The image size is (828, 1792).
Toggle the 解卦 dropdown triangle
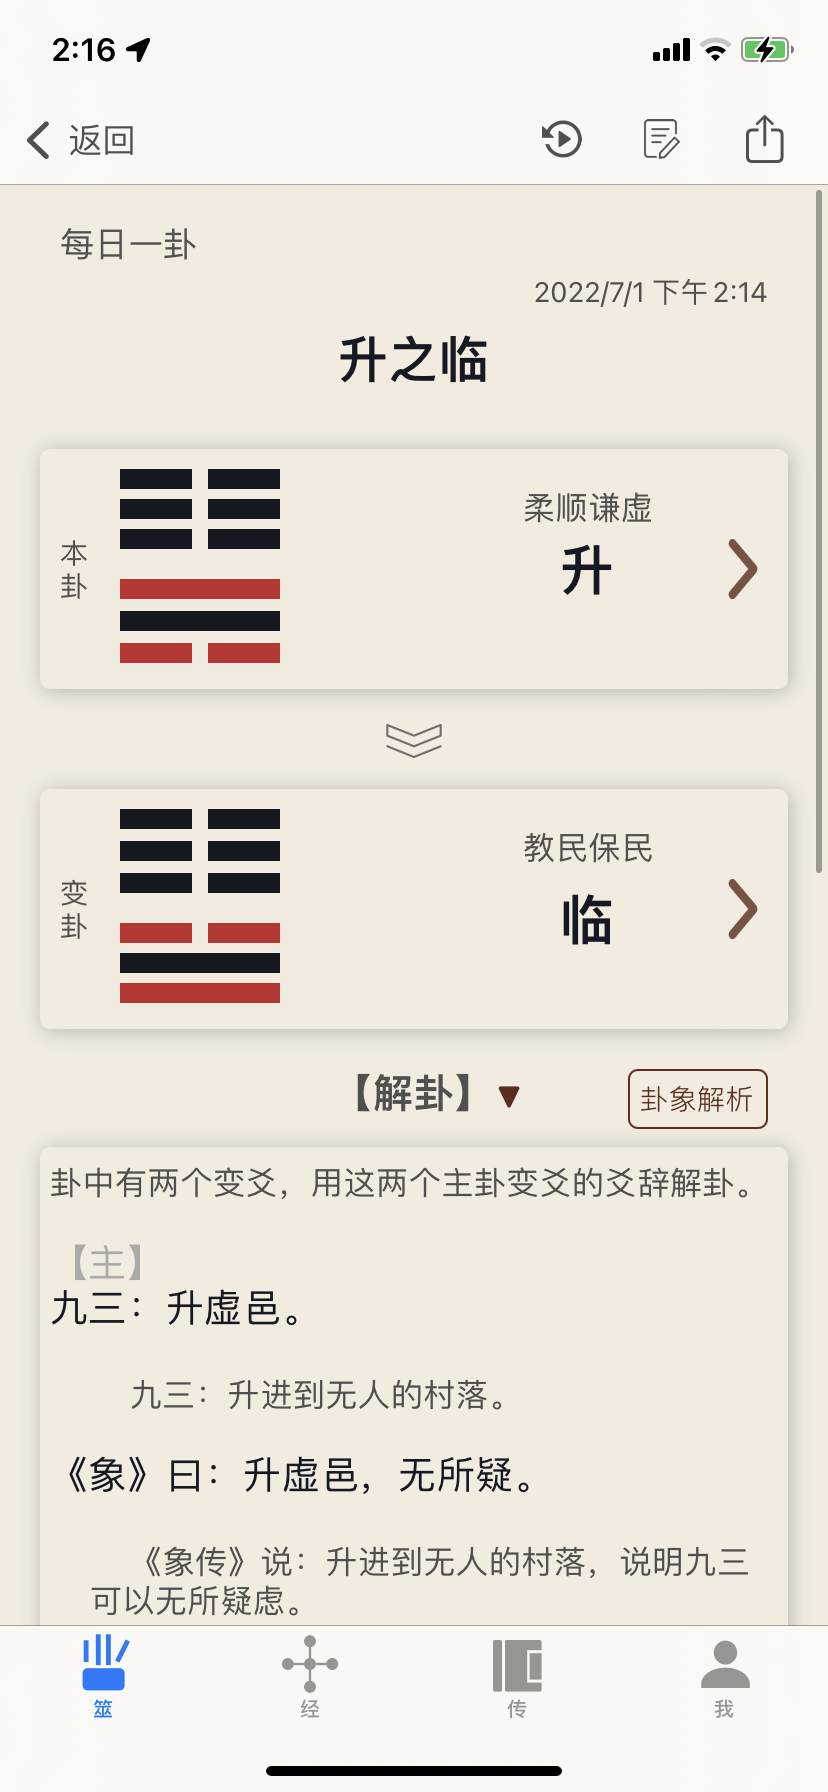(509, 1097)
